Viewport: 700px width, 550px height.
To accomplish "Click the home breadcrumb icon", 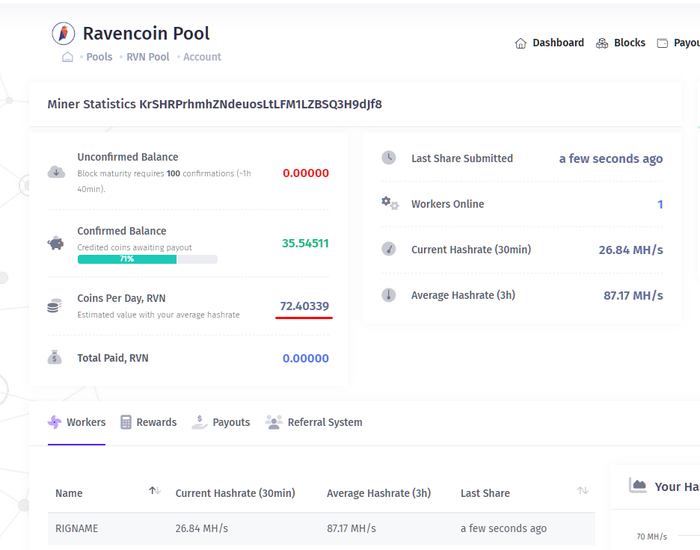I will click(x=67, y=57).
